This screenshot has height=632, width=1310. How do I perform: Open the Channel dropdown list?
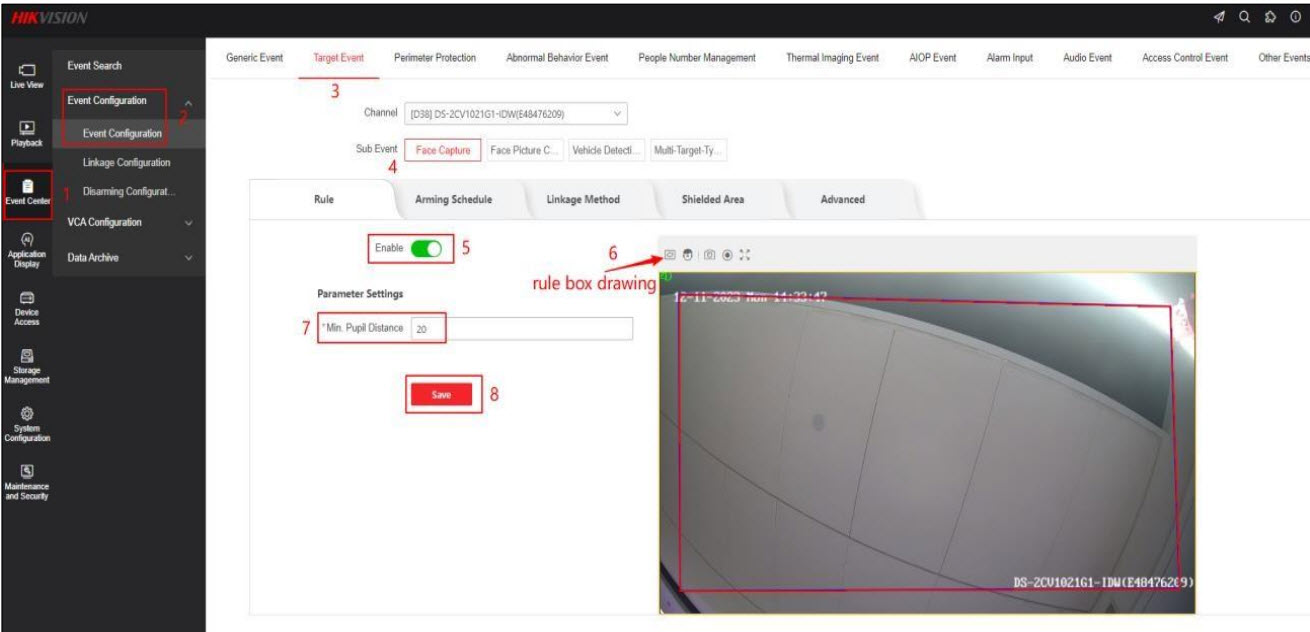(x=515, y=114)
